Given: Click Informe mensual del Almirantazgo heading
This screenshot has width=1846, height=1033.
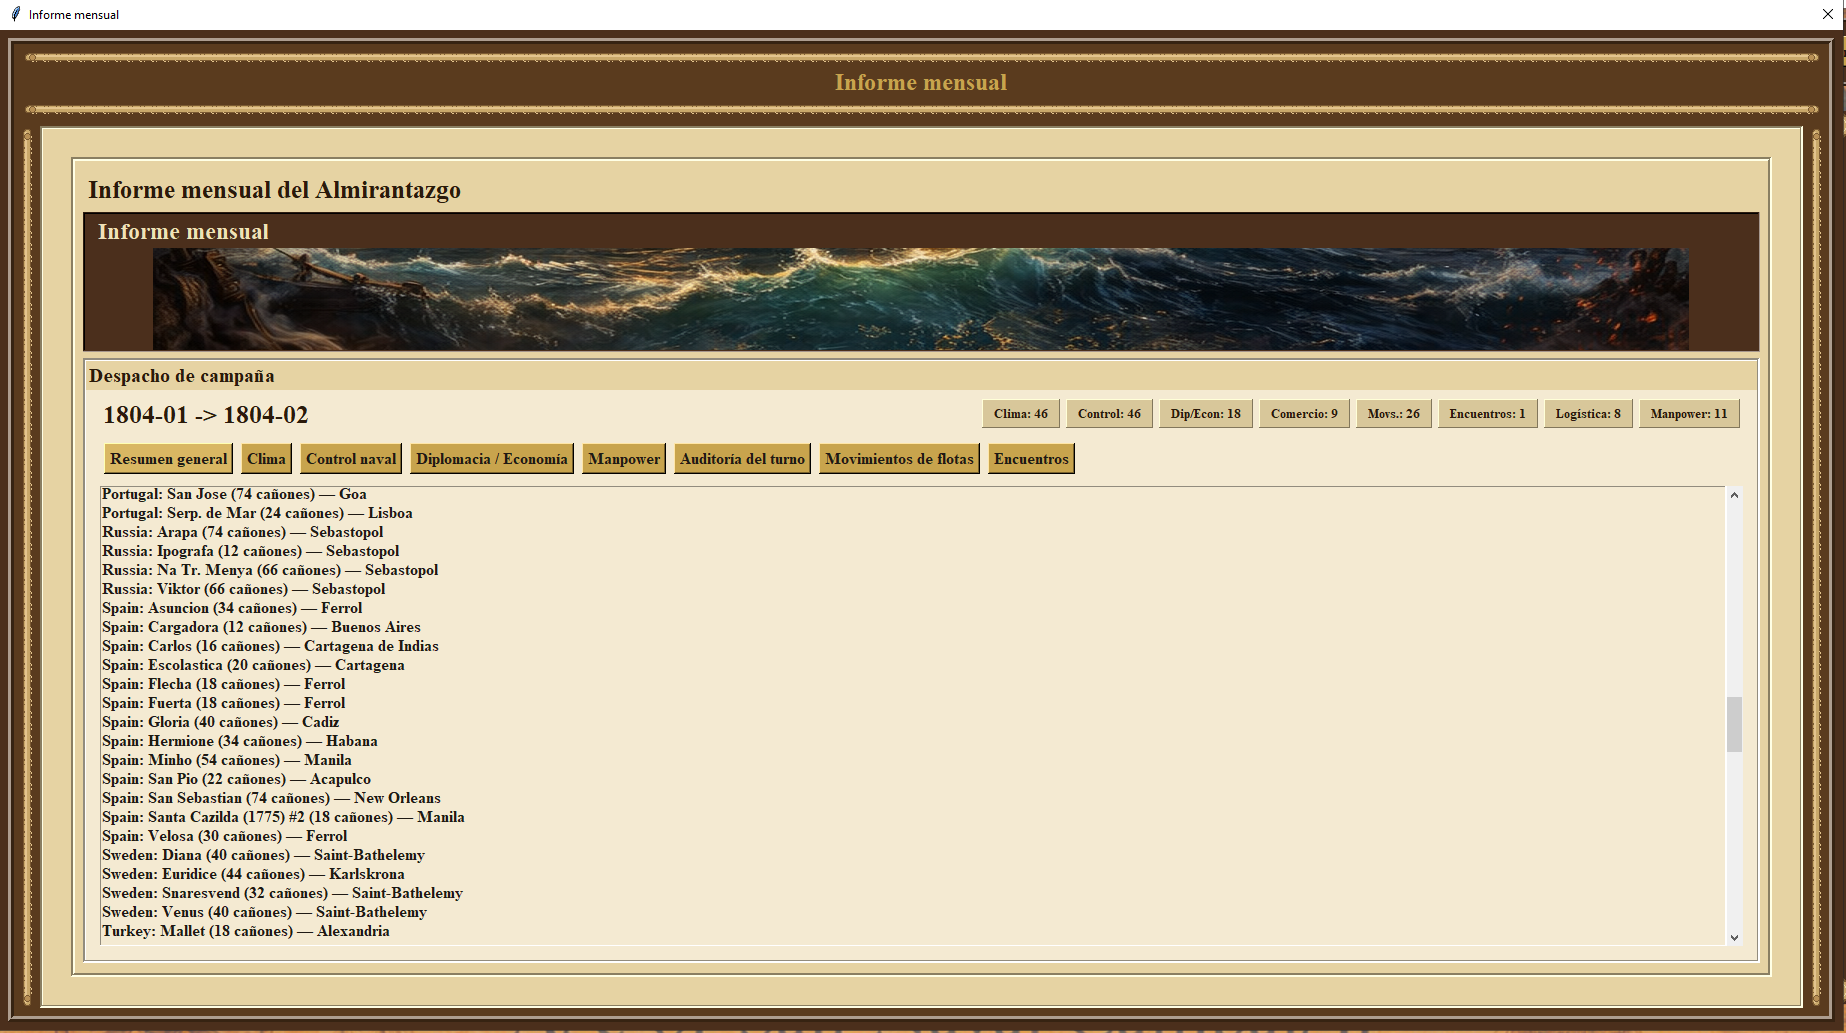Looking at the screenshot, I should (x=274, y=190).
